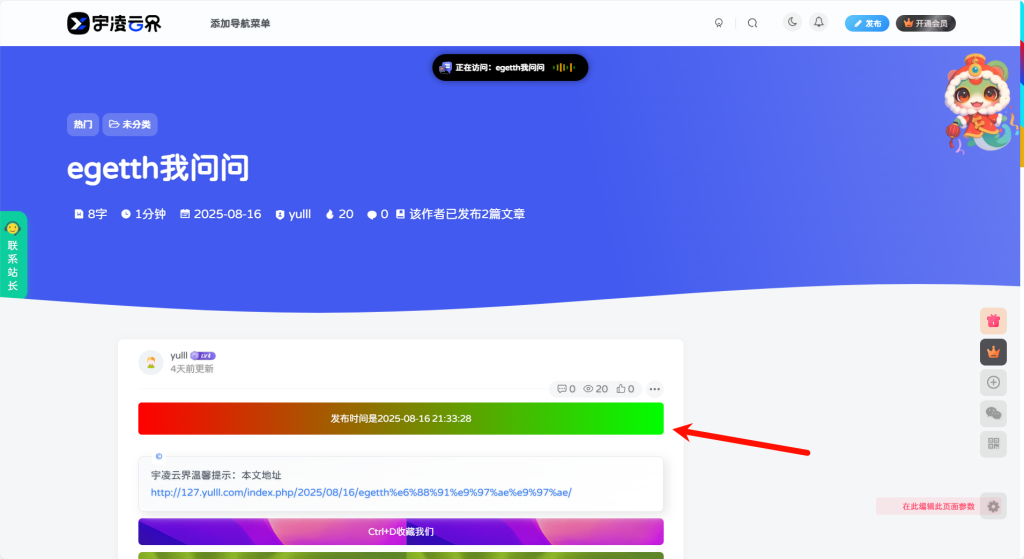1024x559 pixels.
Task: Click the medal rank icon in header
Action: pyautogui.click(x=718, y=23)
